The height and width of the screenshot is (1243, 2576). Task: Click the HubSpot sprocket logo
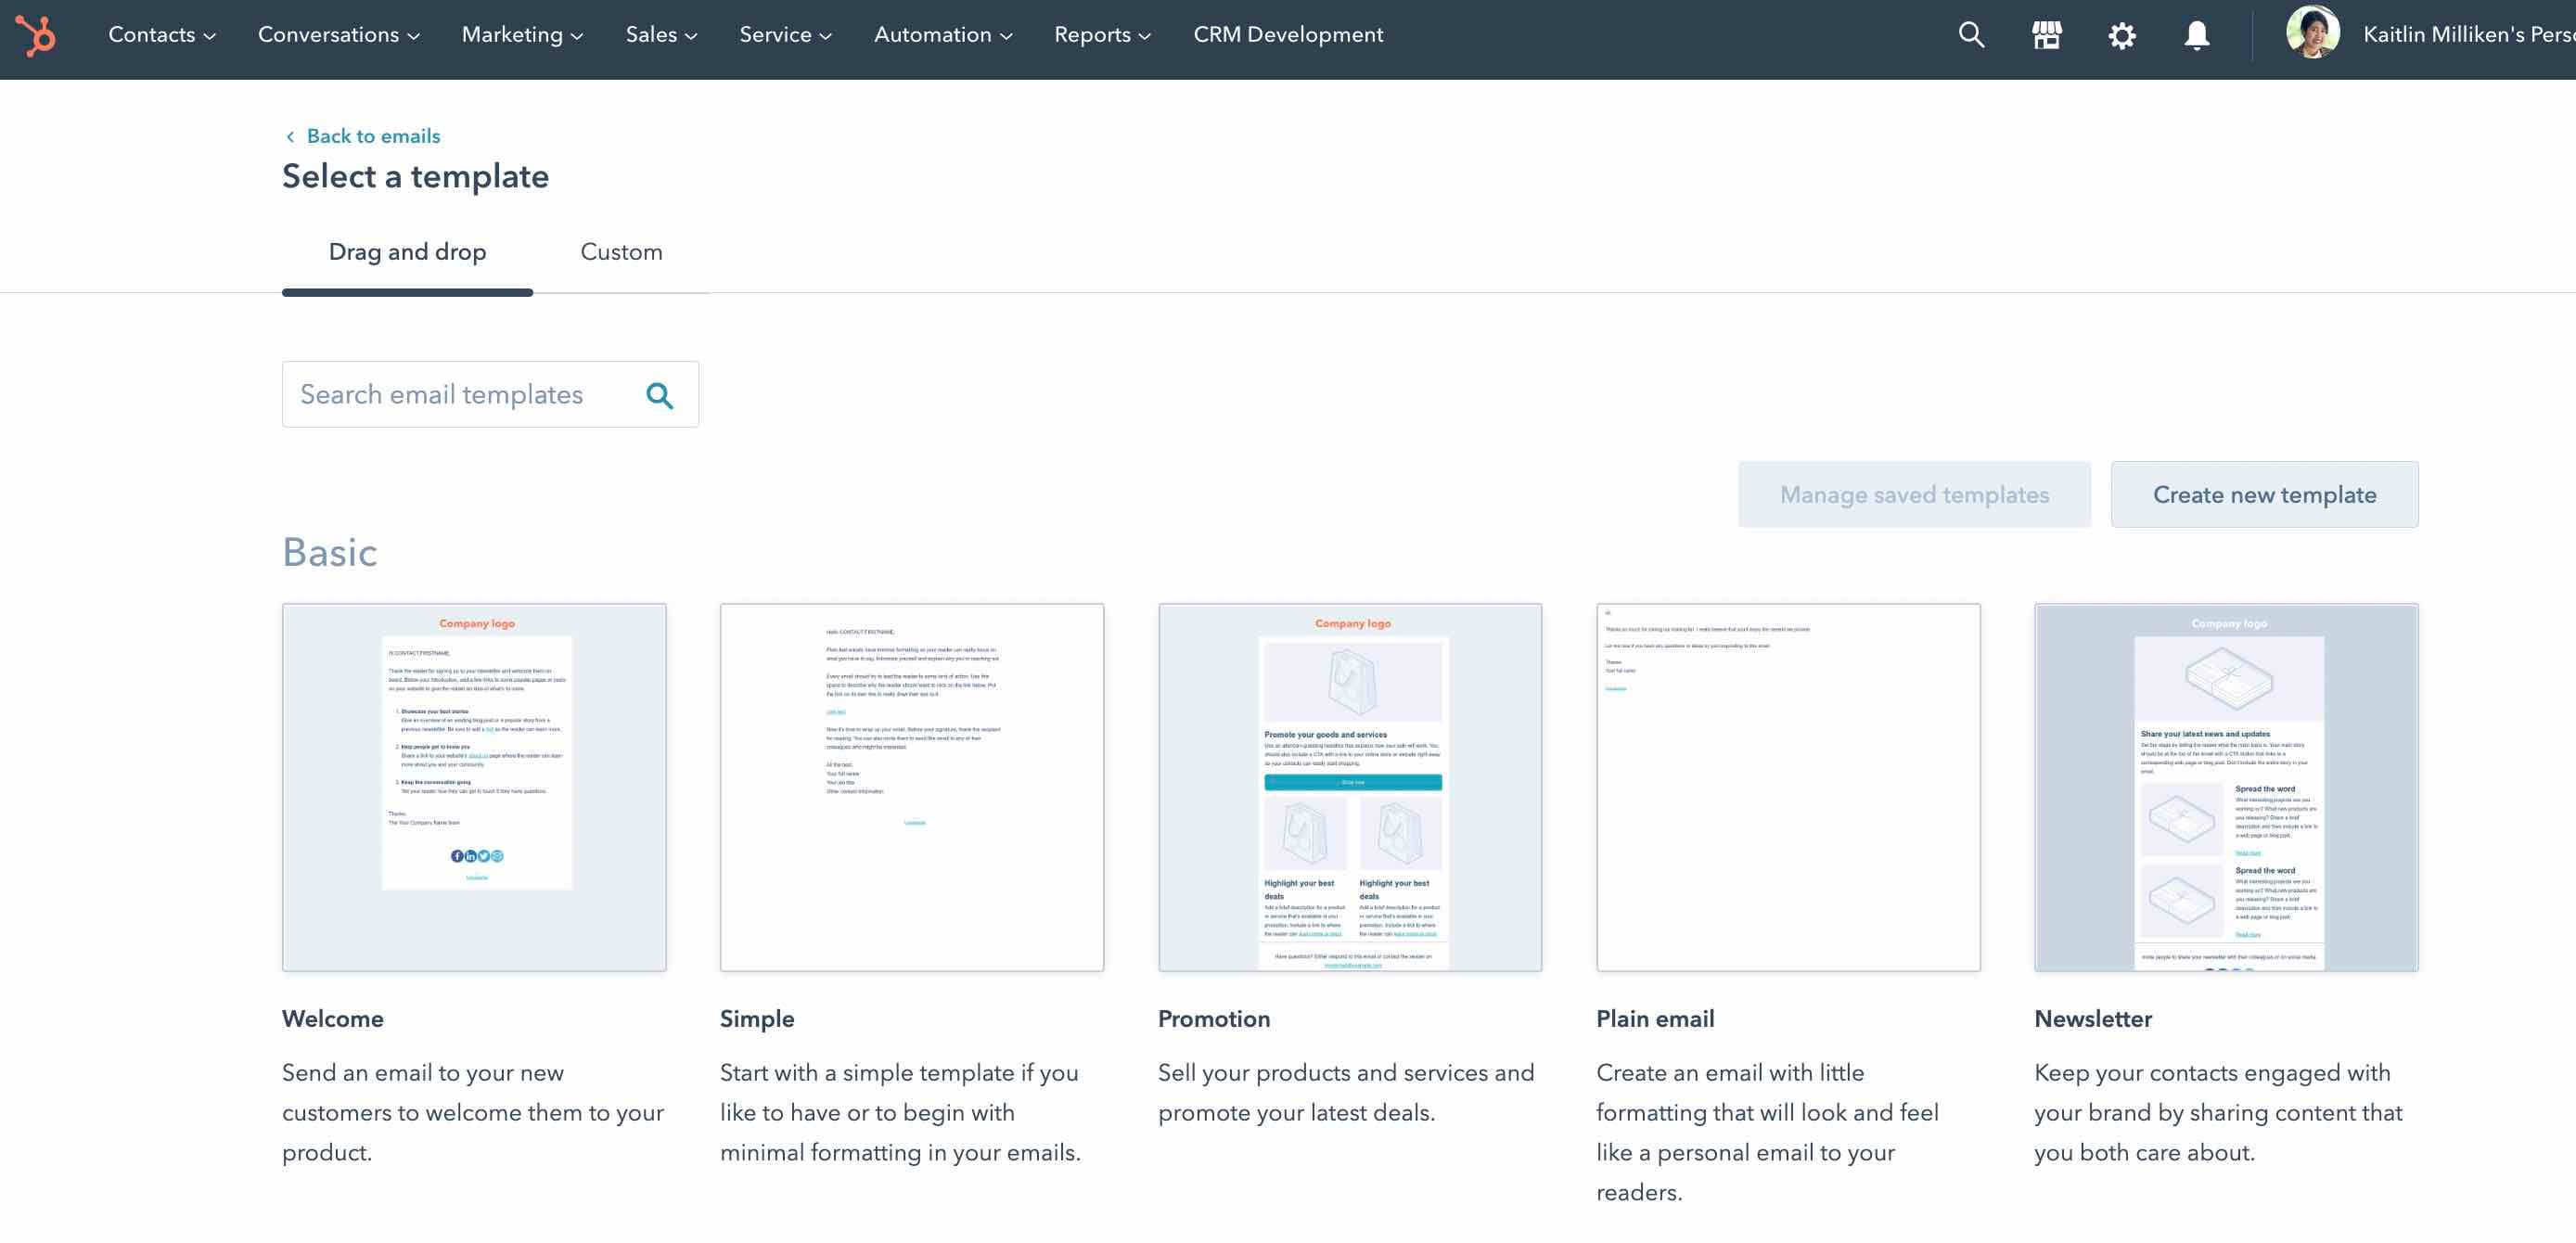(36, 36)
